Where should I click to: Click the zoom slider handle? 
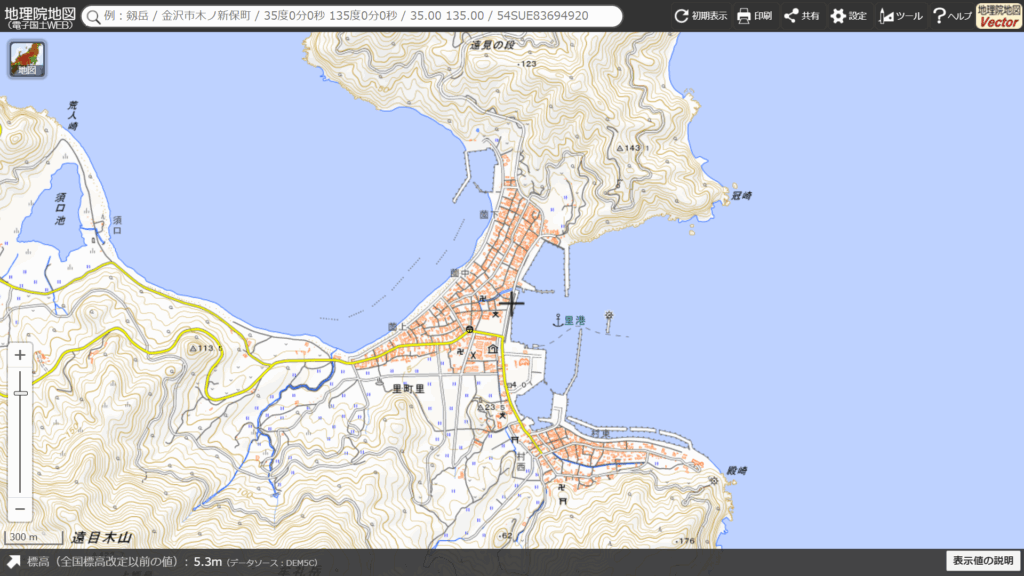(20, 392)
